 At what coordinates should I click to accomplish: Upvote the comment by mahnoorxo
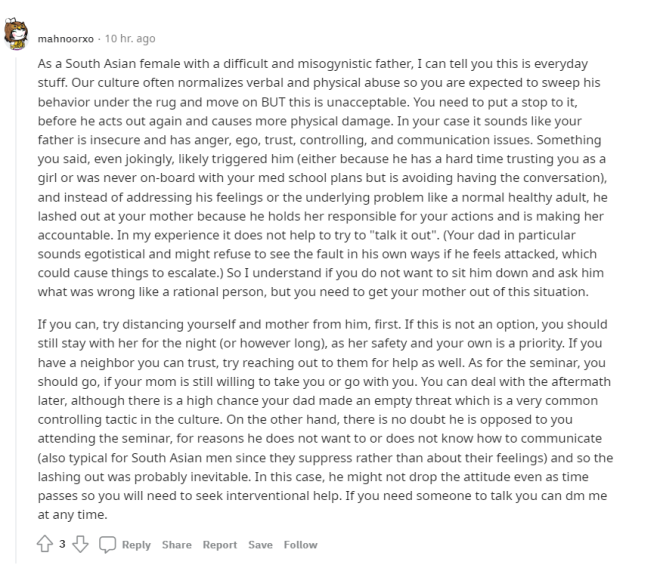[x=45, y=544]
